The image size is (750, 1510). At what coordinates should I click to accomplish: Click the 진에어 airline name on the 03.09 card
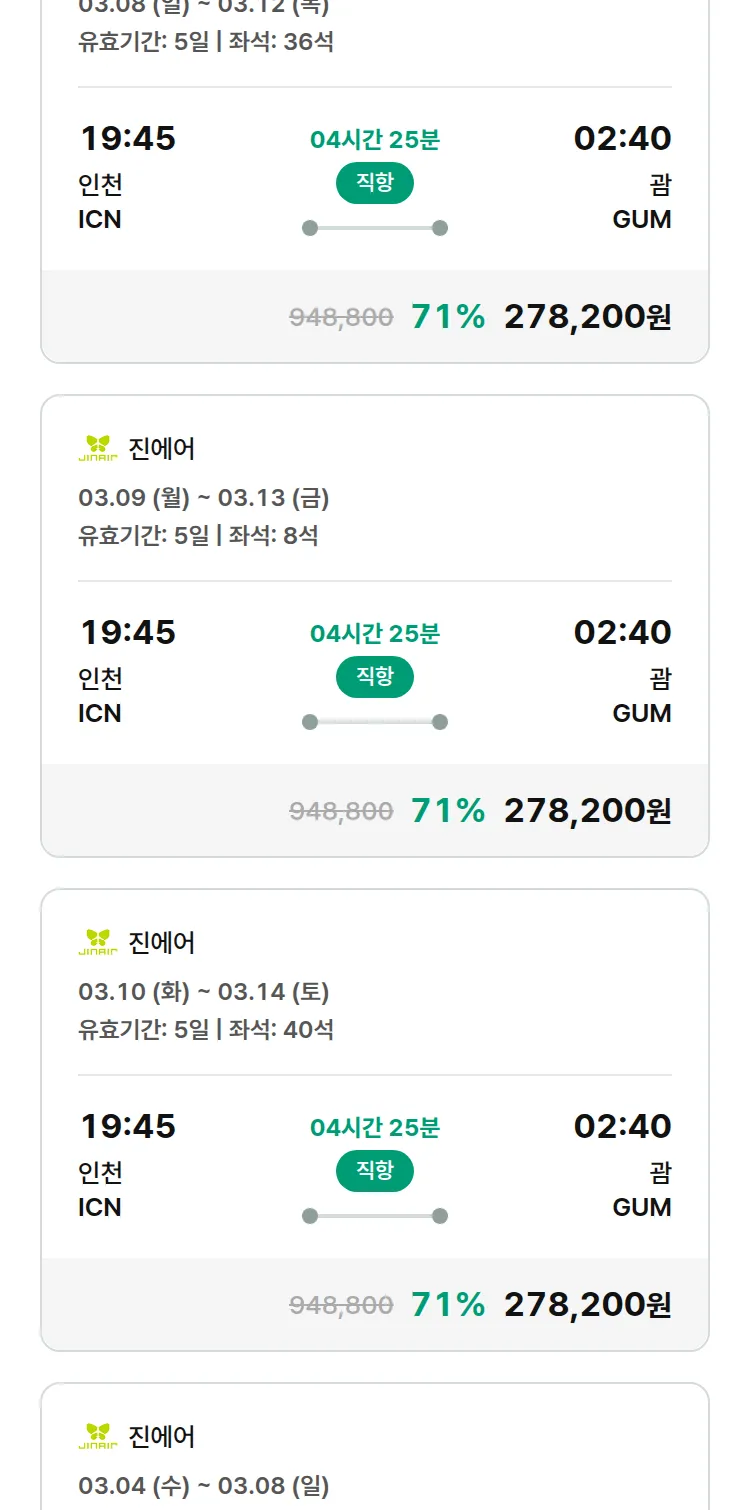(x=162, y=449)
